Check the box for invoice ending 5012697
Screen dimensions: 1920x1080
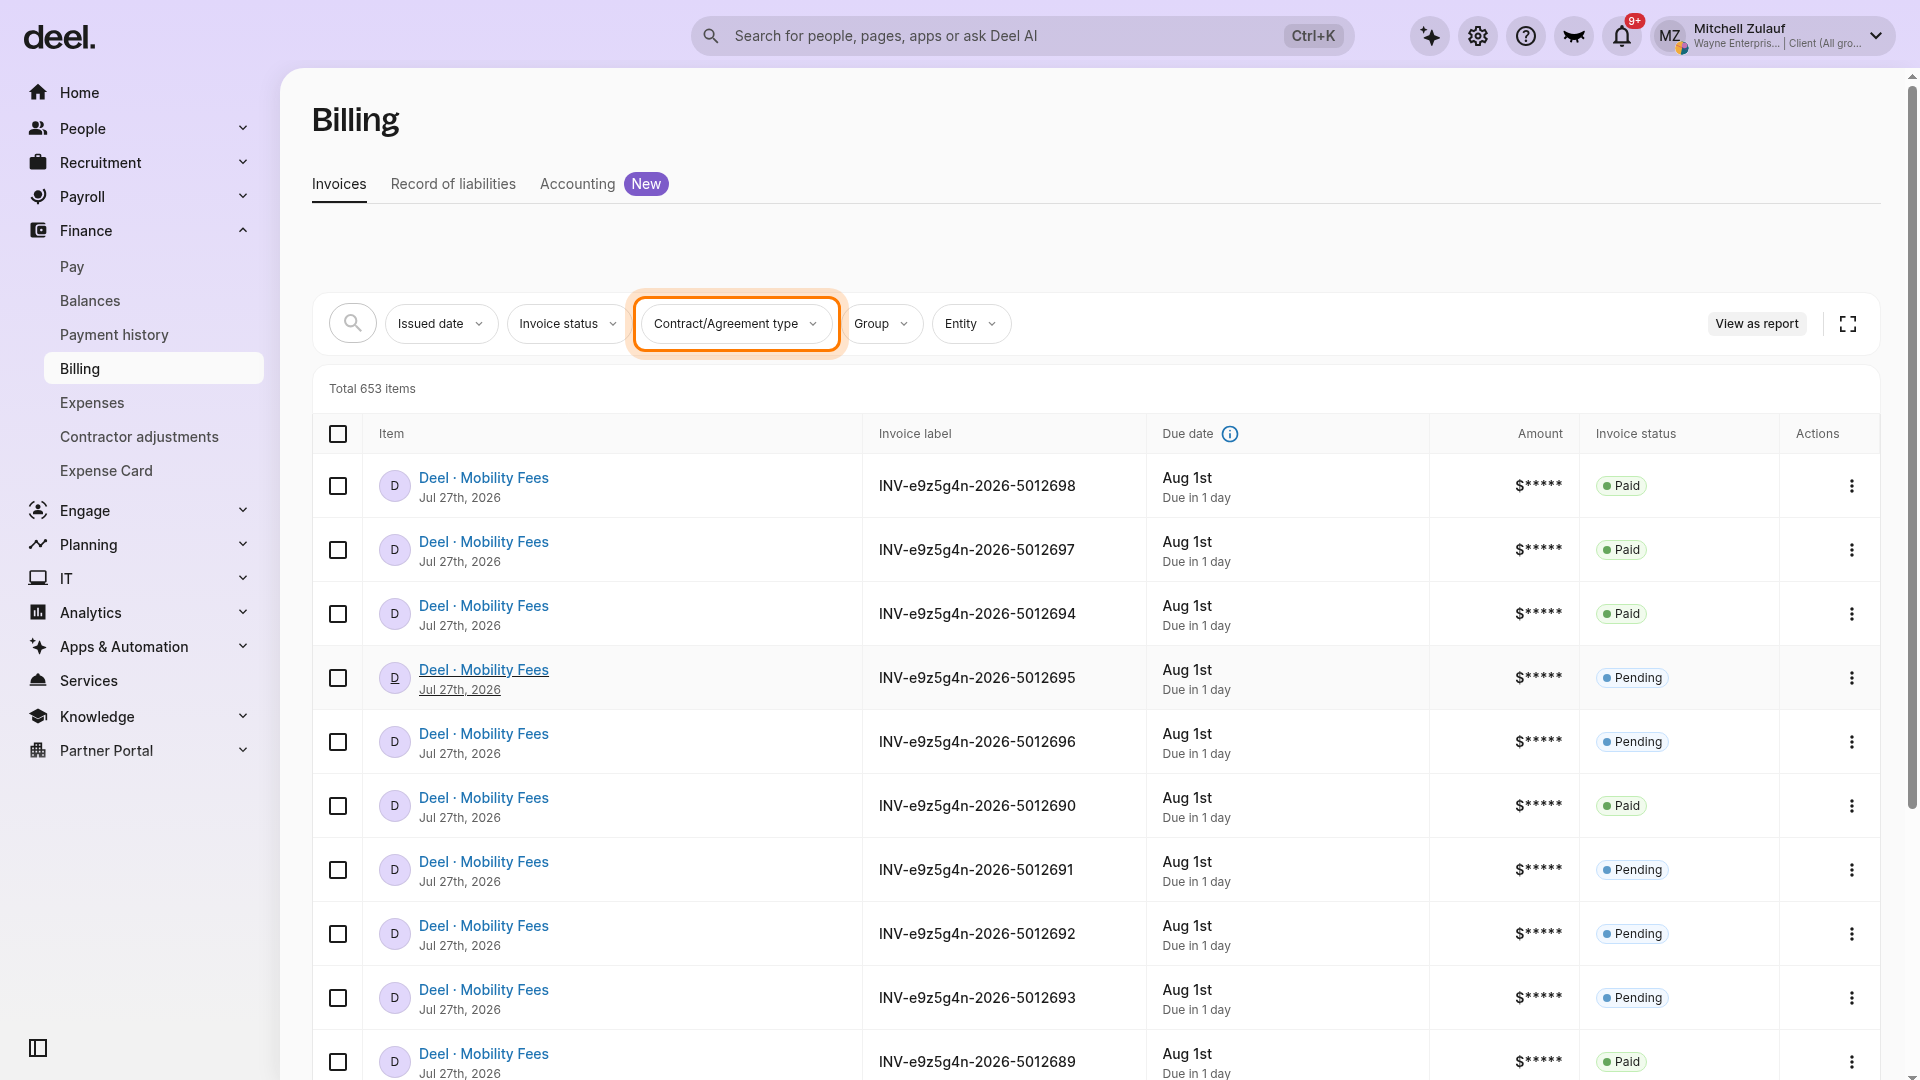338,550
